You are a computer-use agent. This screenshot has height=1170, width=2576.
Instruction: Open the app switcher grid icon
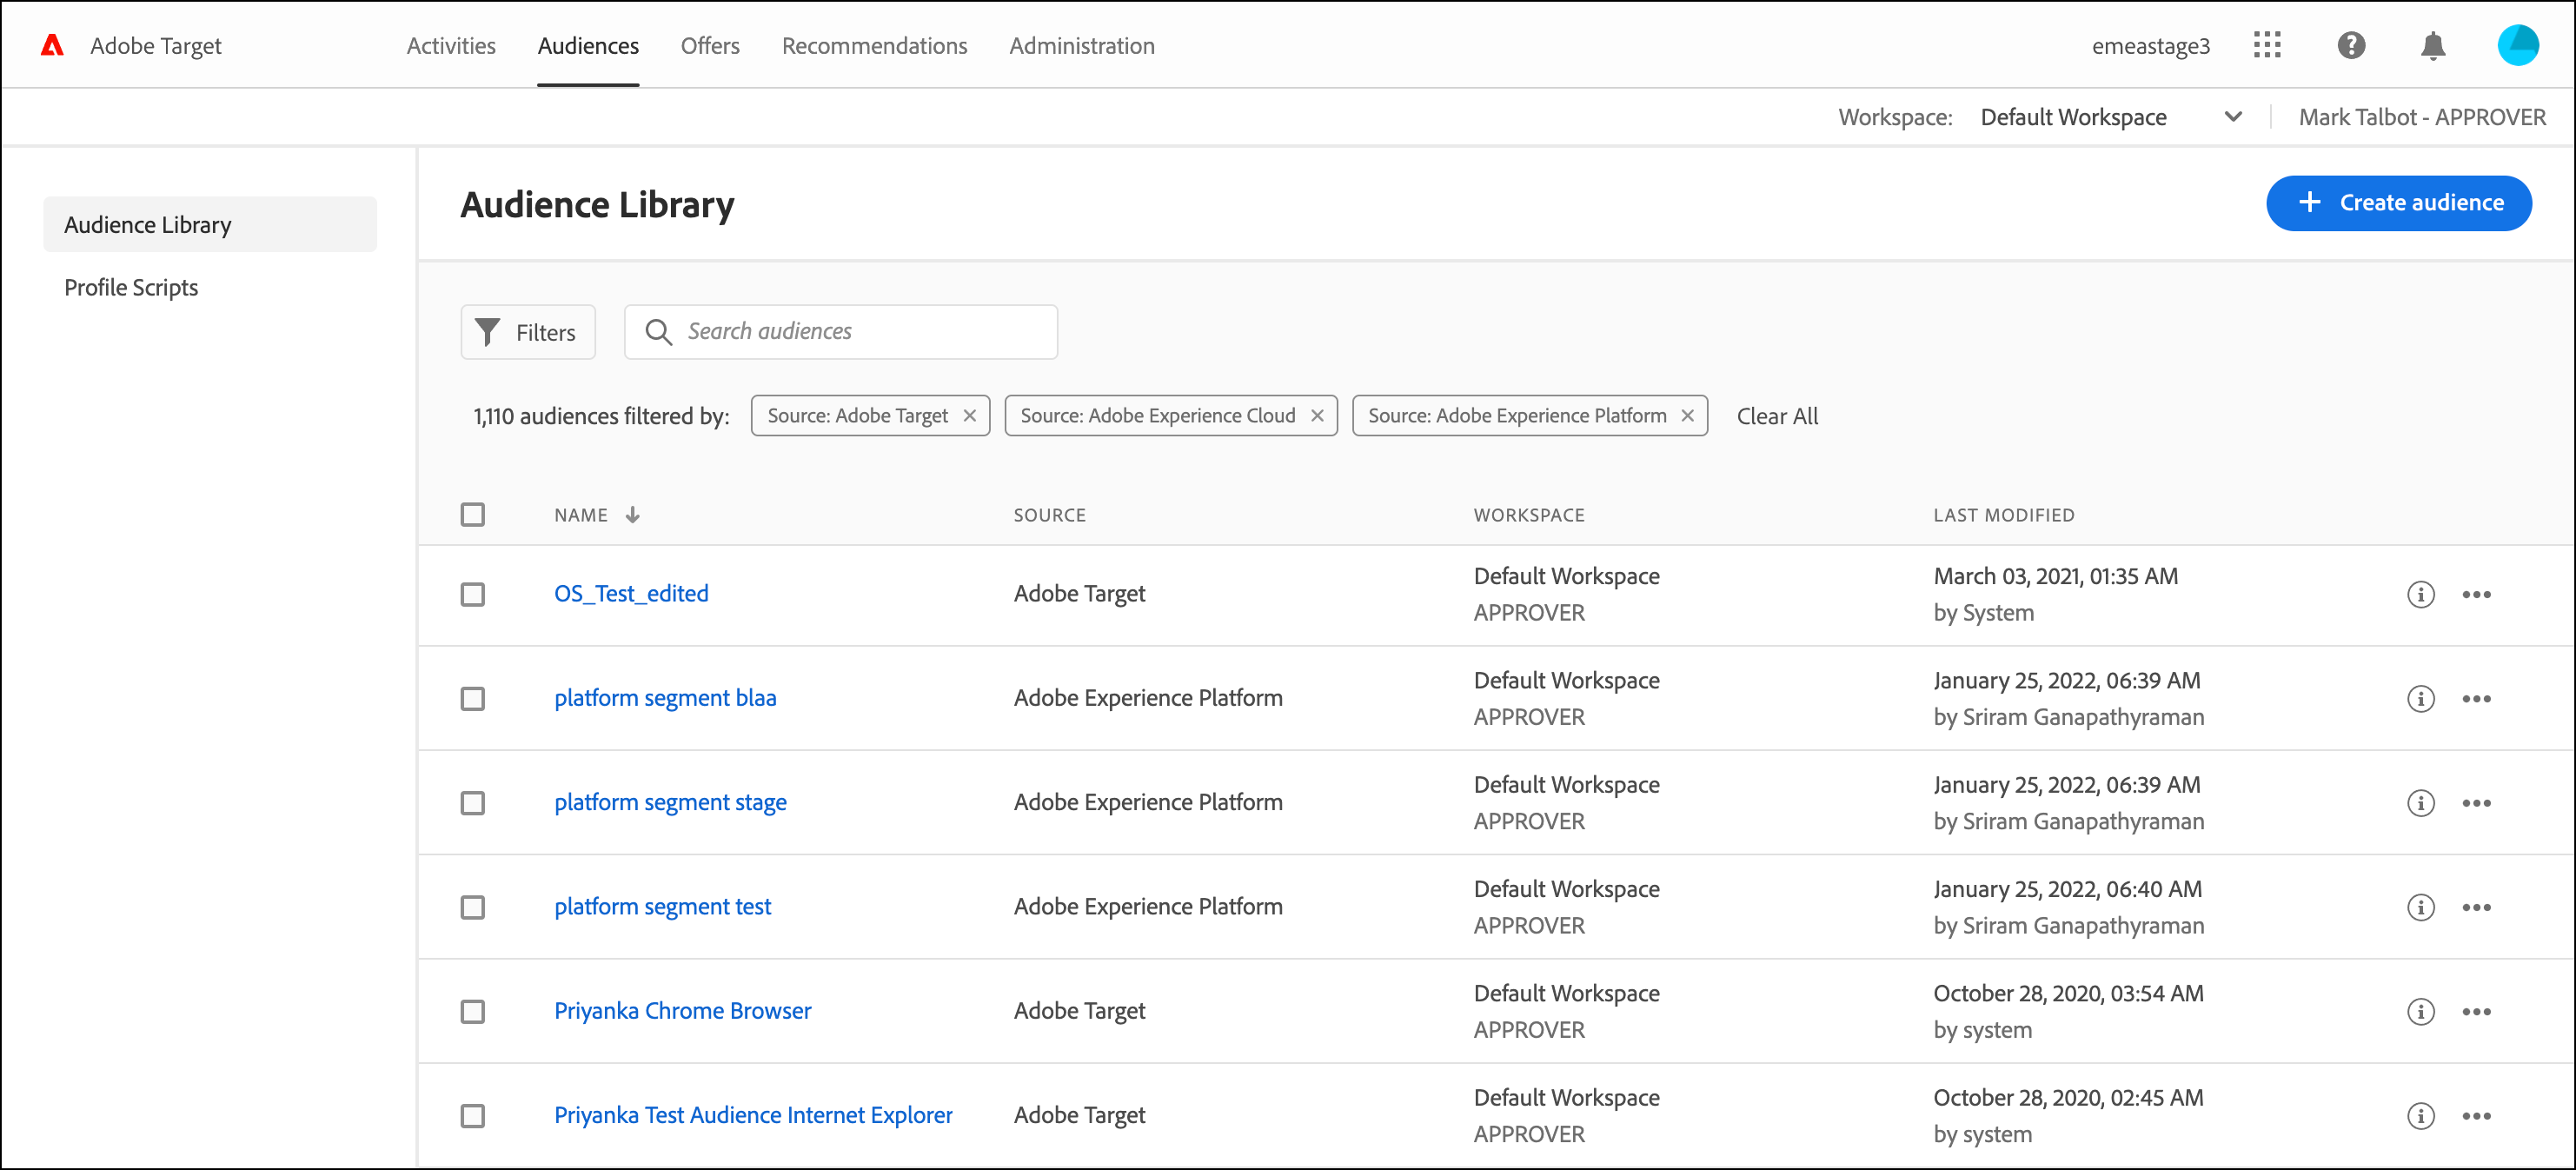[2267, 45]
